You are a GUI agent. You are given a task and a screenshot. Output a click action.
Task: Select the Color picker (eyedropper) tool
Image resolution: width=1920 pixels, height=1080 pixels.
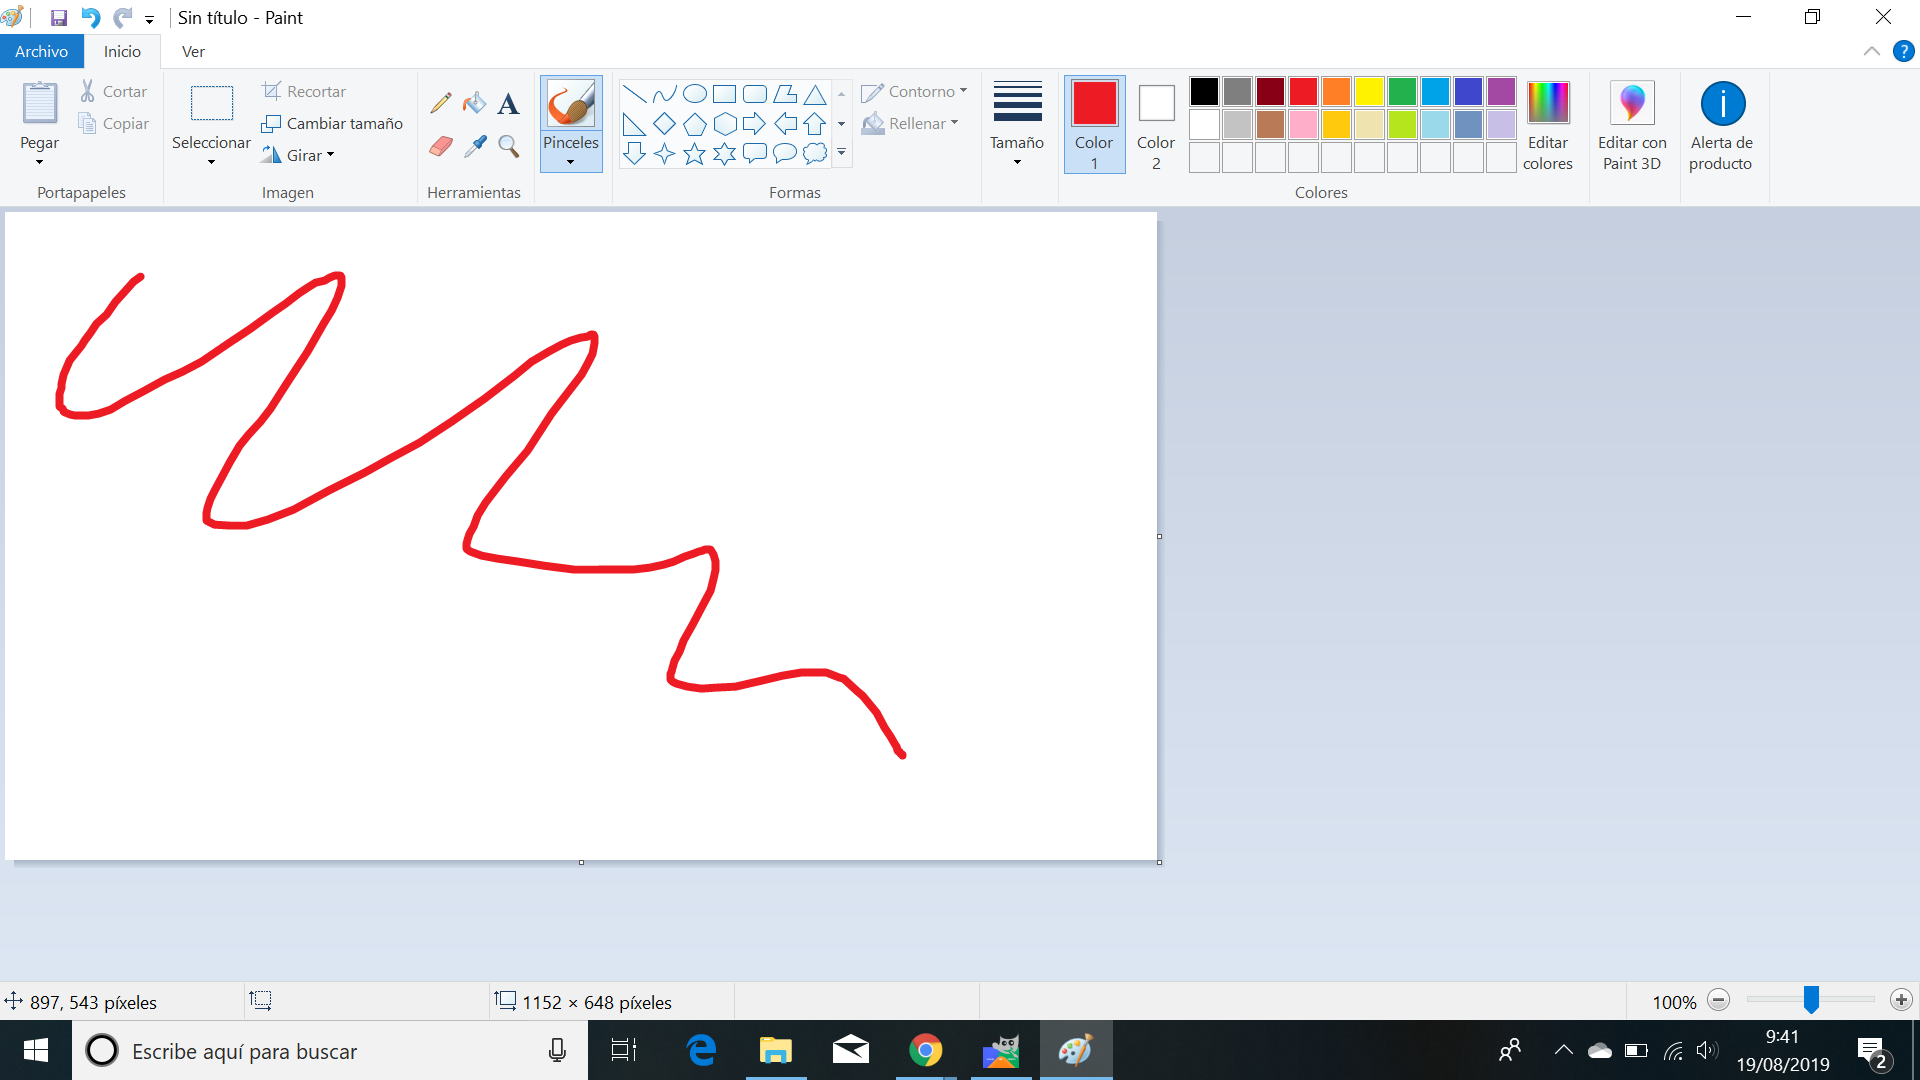474,146
